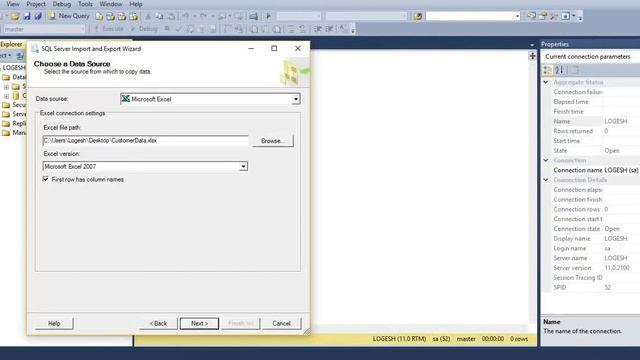Click New Query in the toolbar
The width and height of the screenshot is (640, 360).
69,16
